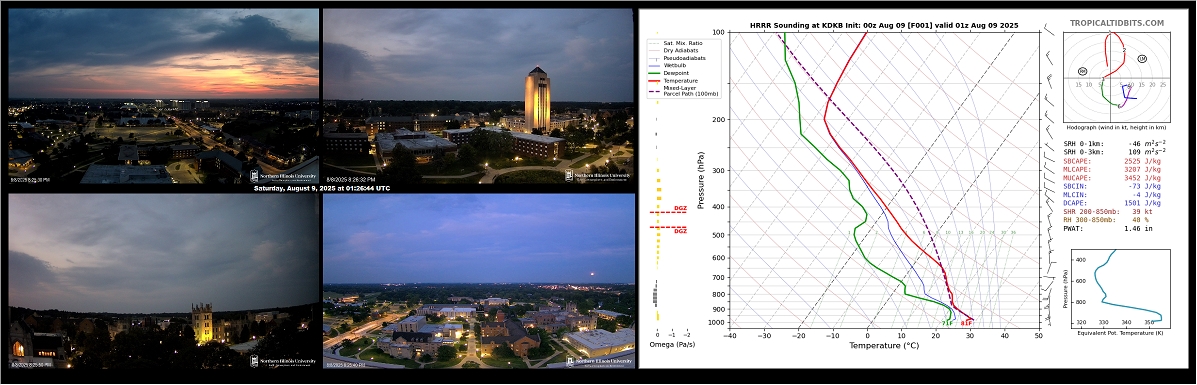Viewport: 1197px width, 385px height.
Task: Click the NIU logo on the campus quad webcam
Action: click(599, 361)
